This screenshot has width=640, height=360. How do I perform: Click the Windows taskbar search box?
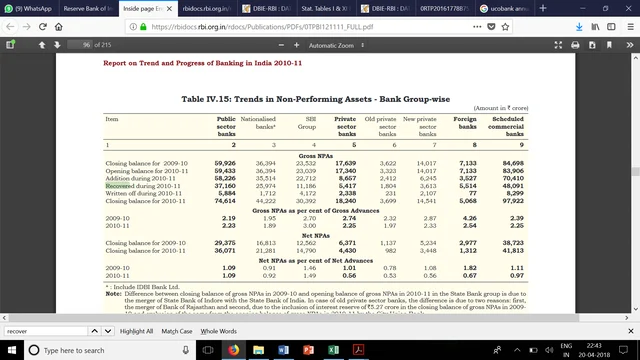point(110,350)
